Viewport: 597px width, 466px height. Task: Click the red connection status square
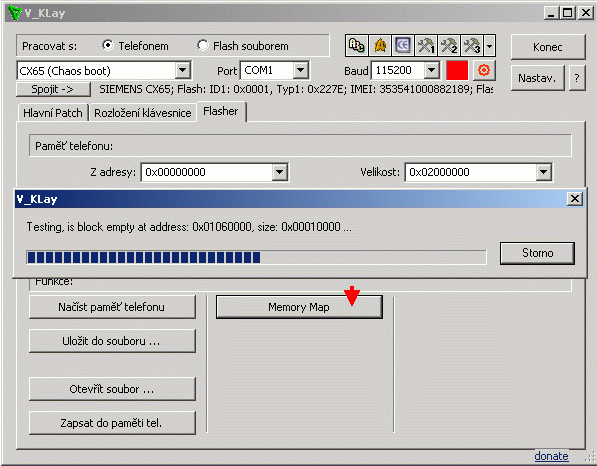click(457, 70)
